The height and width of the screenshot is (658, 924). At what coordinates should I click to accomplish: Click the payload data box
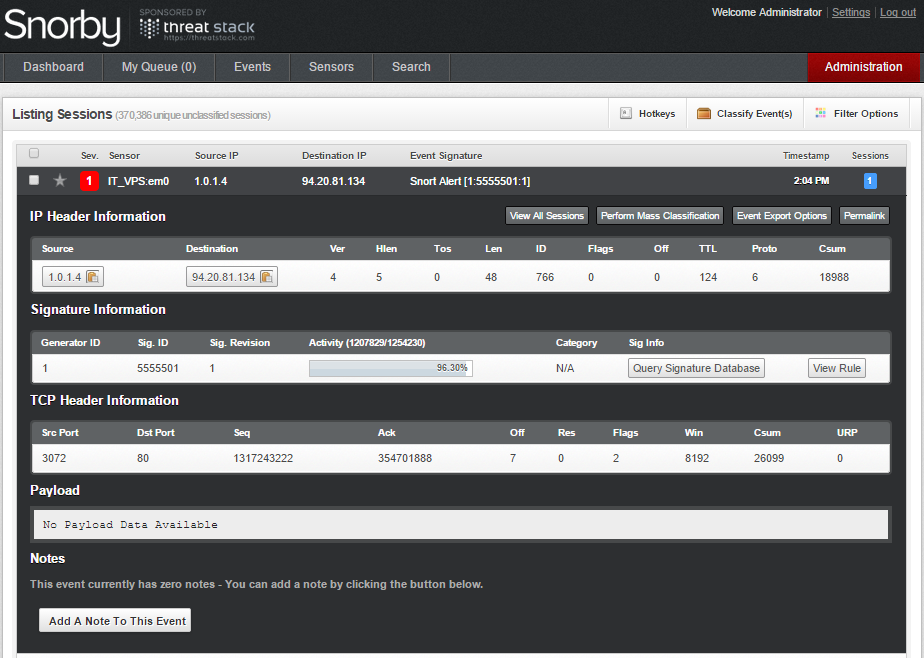tap(461, 524)
